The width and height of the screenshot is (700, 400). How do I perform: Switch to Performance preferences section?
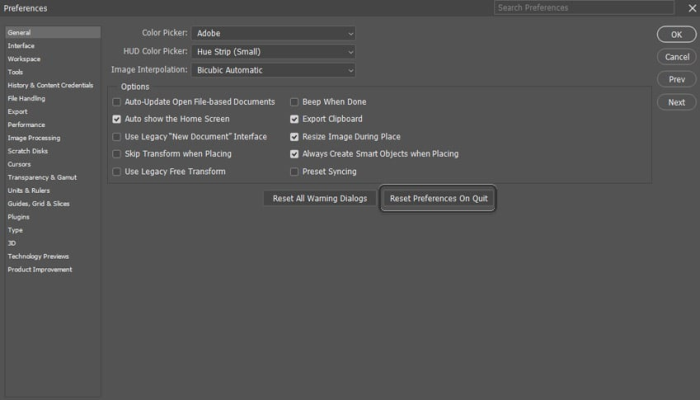tap(26, 125)
